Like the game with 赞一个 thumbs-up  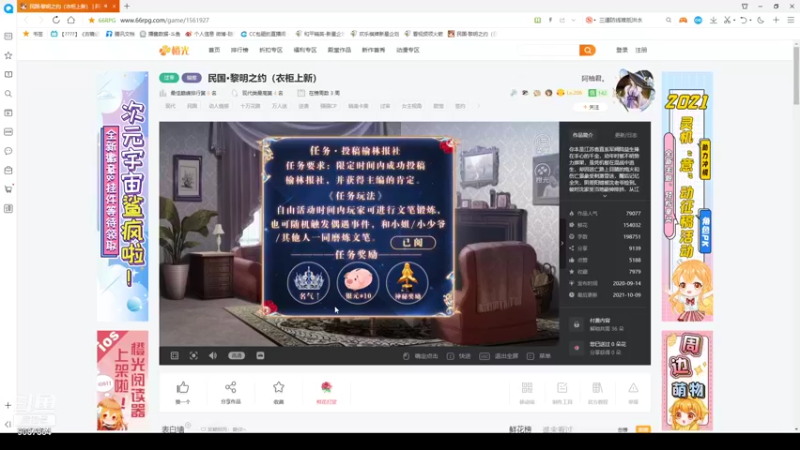pyautogui.click(x=183, y=392)
